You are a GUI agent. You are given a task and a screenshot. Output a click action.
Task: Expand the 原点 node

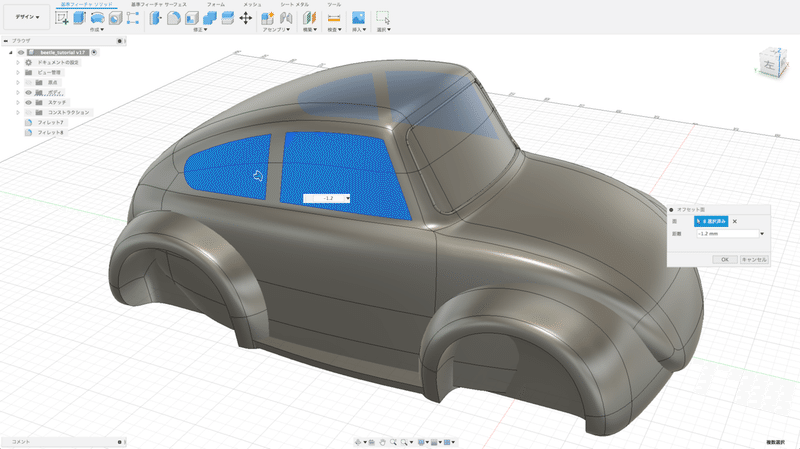click(x=18, y=82)
